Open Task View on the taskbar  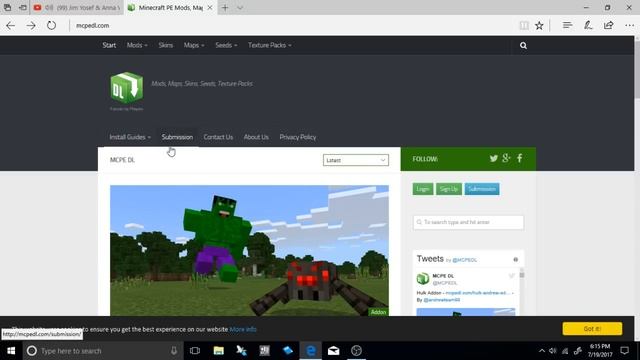click(195, 351)
